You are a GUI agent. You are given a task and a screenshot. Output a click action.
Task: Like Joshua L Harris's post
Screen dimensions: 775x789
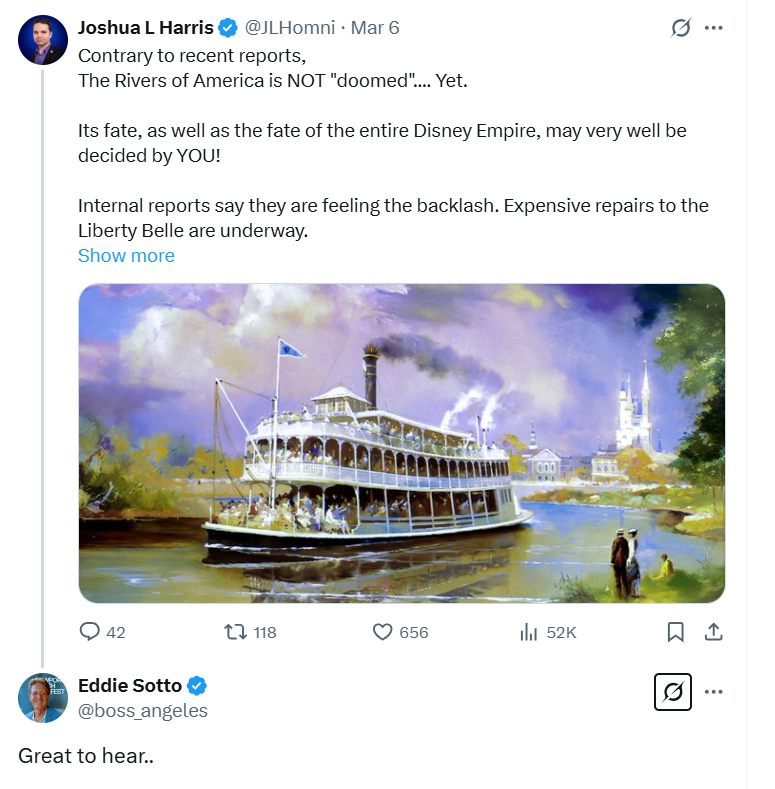coord(382,632)
